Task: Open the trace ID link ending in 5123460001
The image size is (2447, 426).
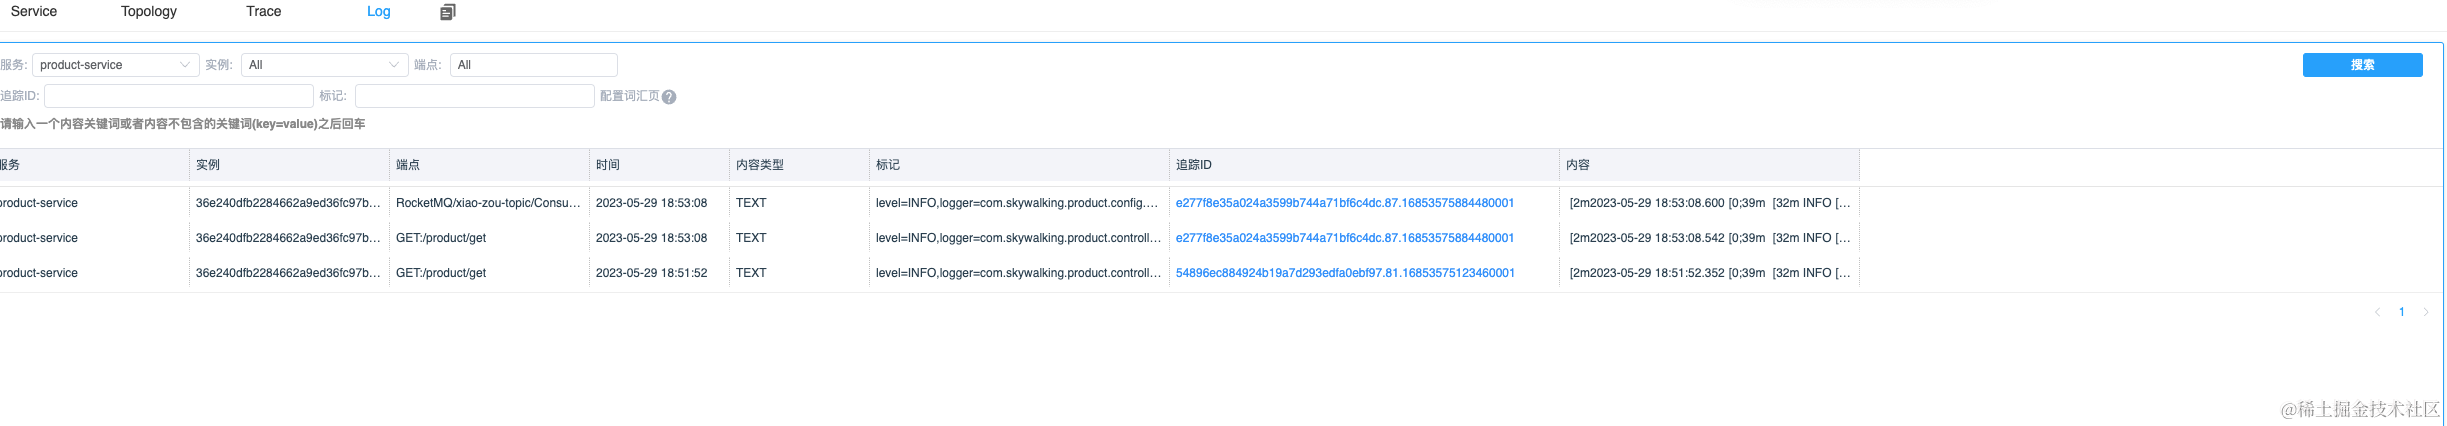Action: click(x=1345, y=273)
